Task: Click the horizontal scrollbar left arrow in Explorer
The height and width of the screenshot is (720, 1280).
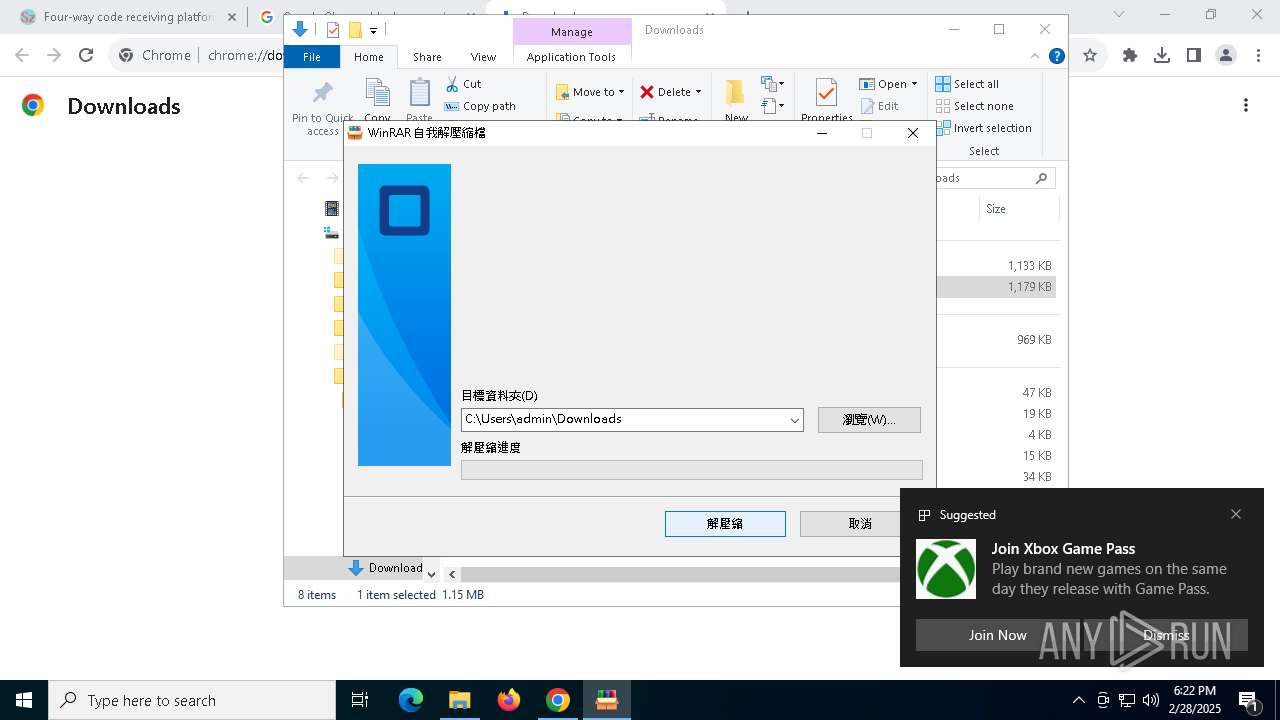Action: coord(452,574)
